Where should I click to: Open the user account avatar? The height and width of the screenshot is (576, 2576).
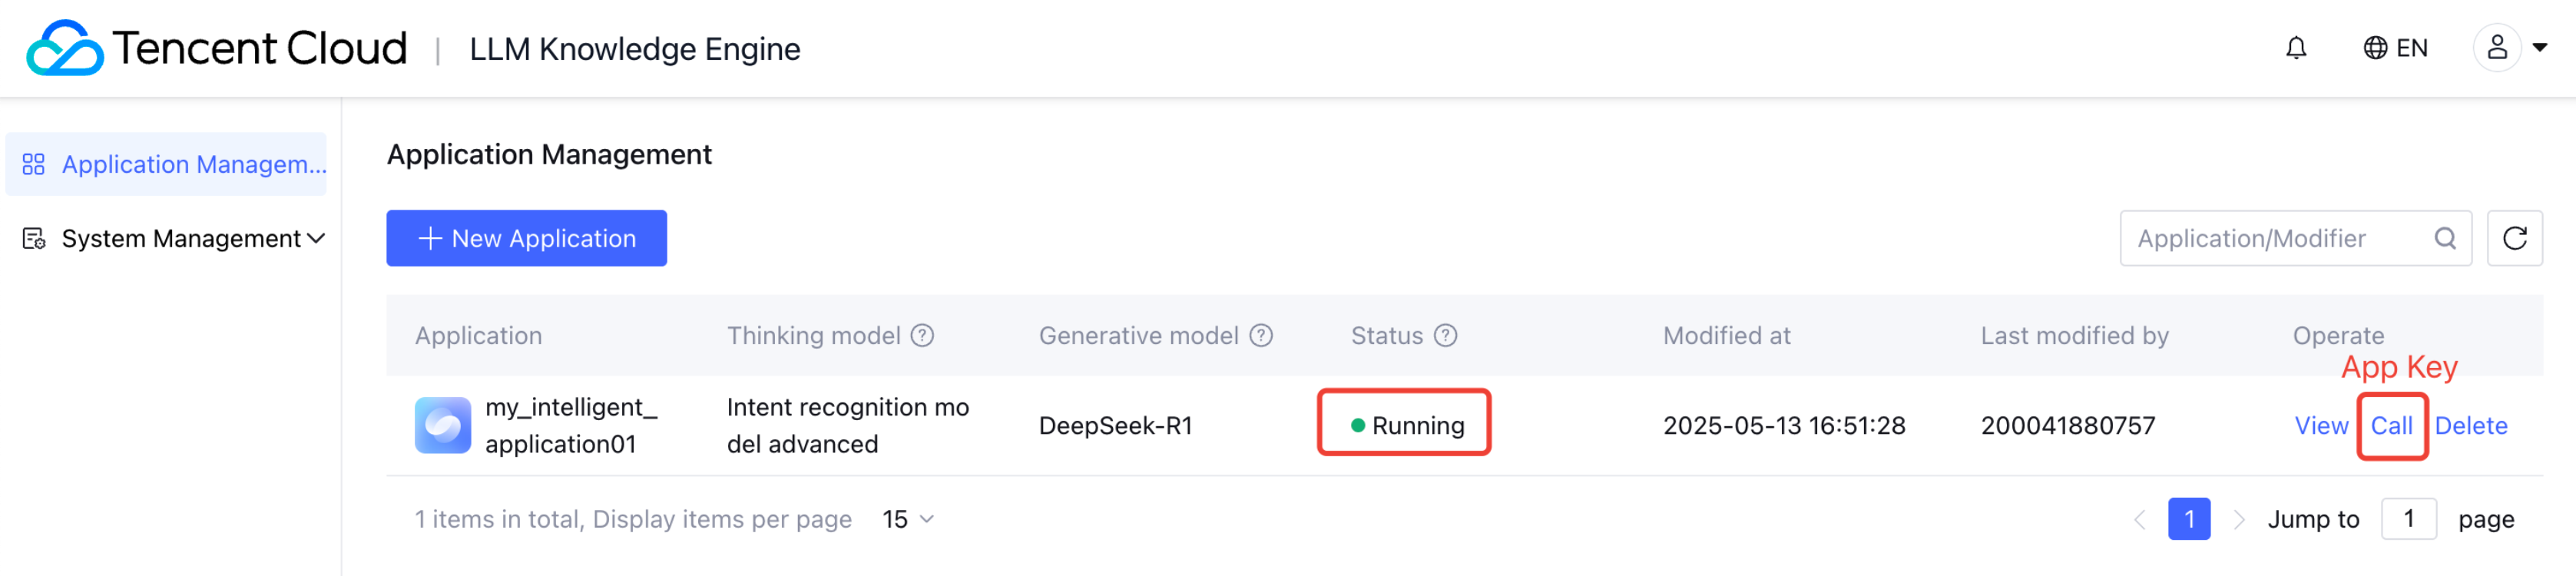pyautogui.click(x=2497, y=48)
